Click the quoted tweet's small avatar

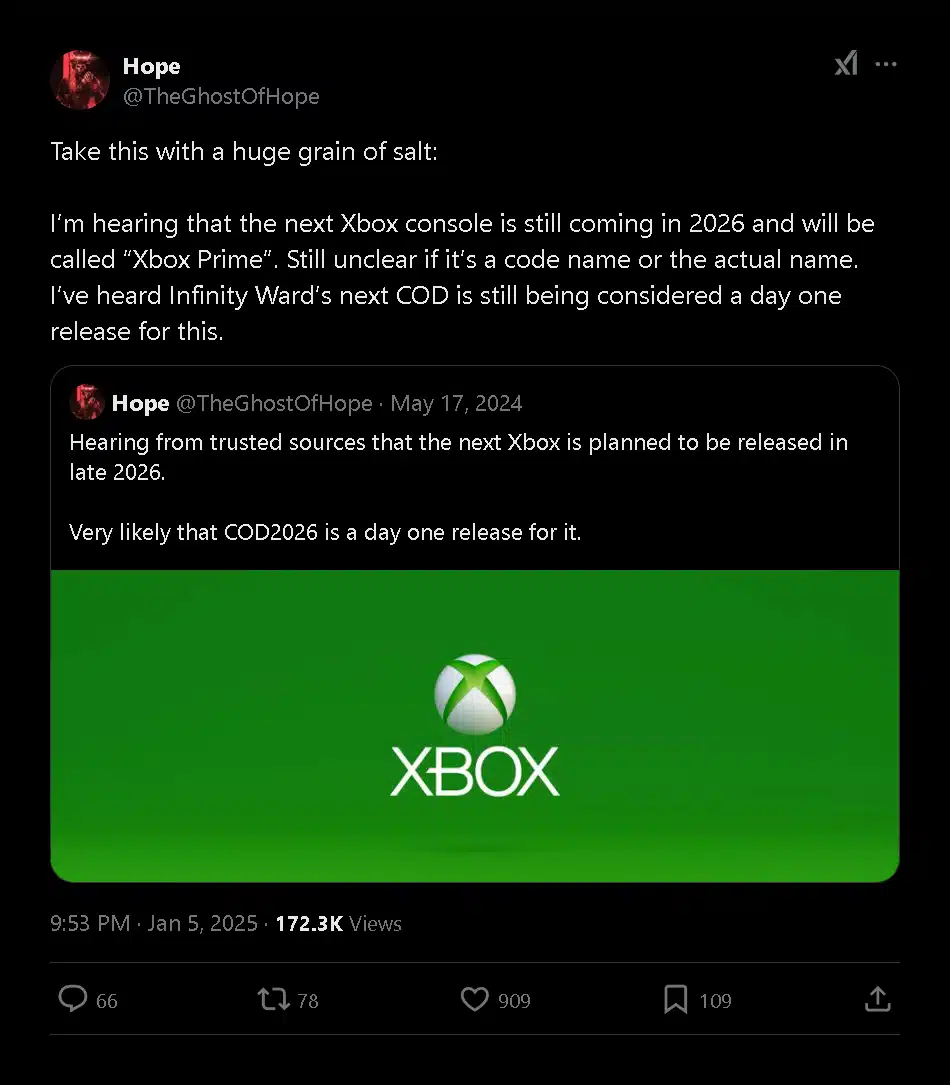pos(88,403)
